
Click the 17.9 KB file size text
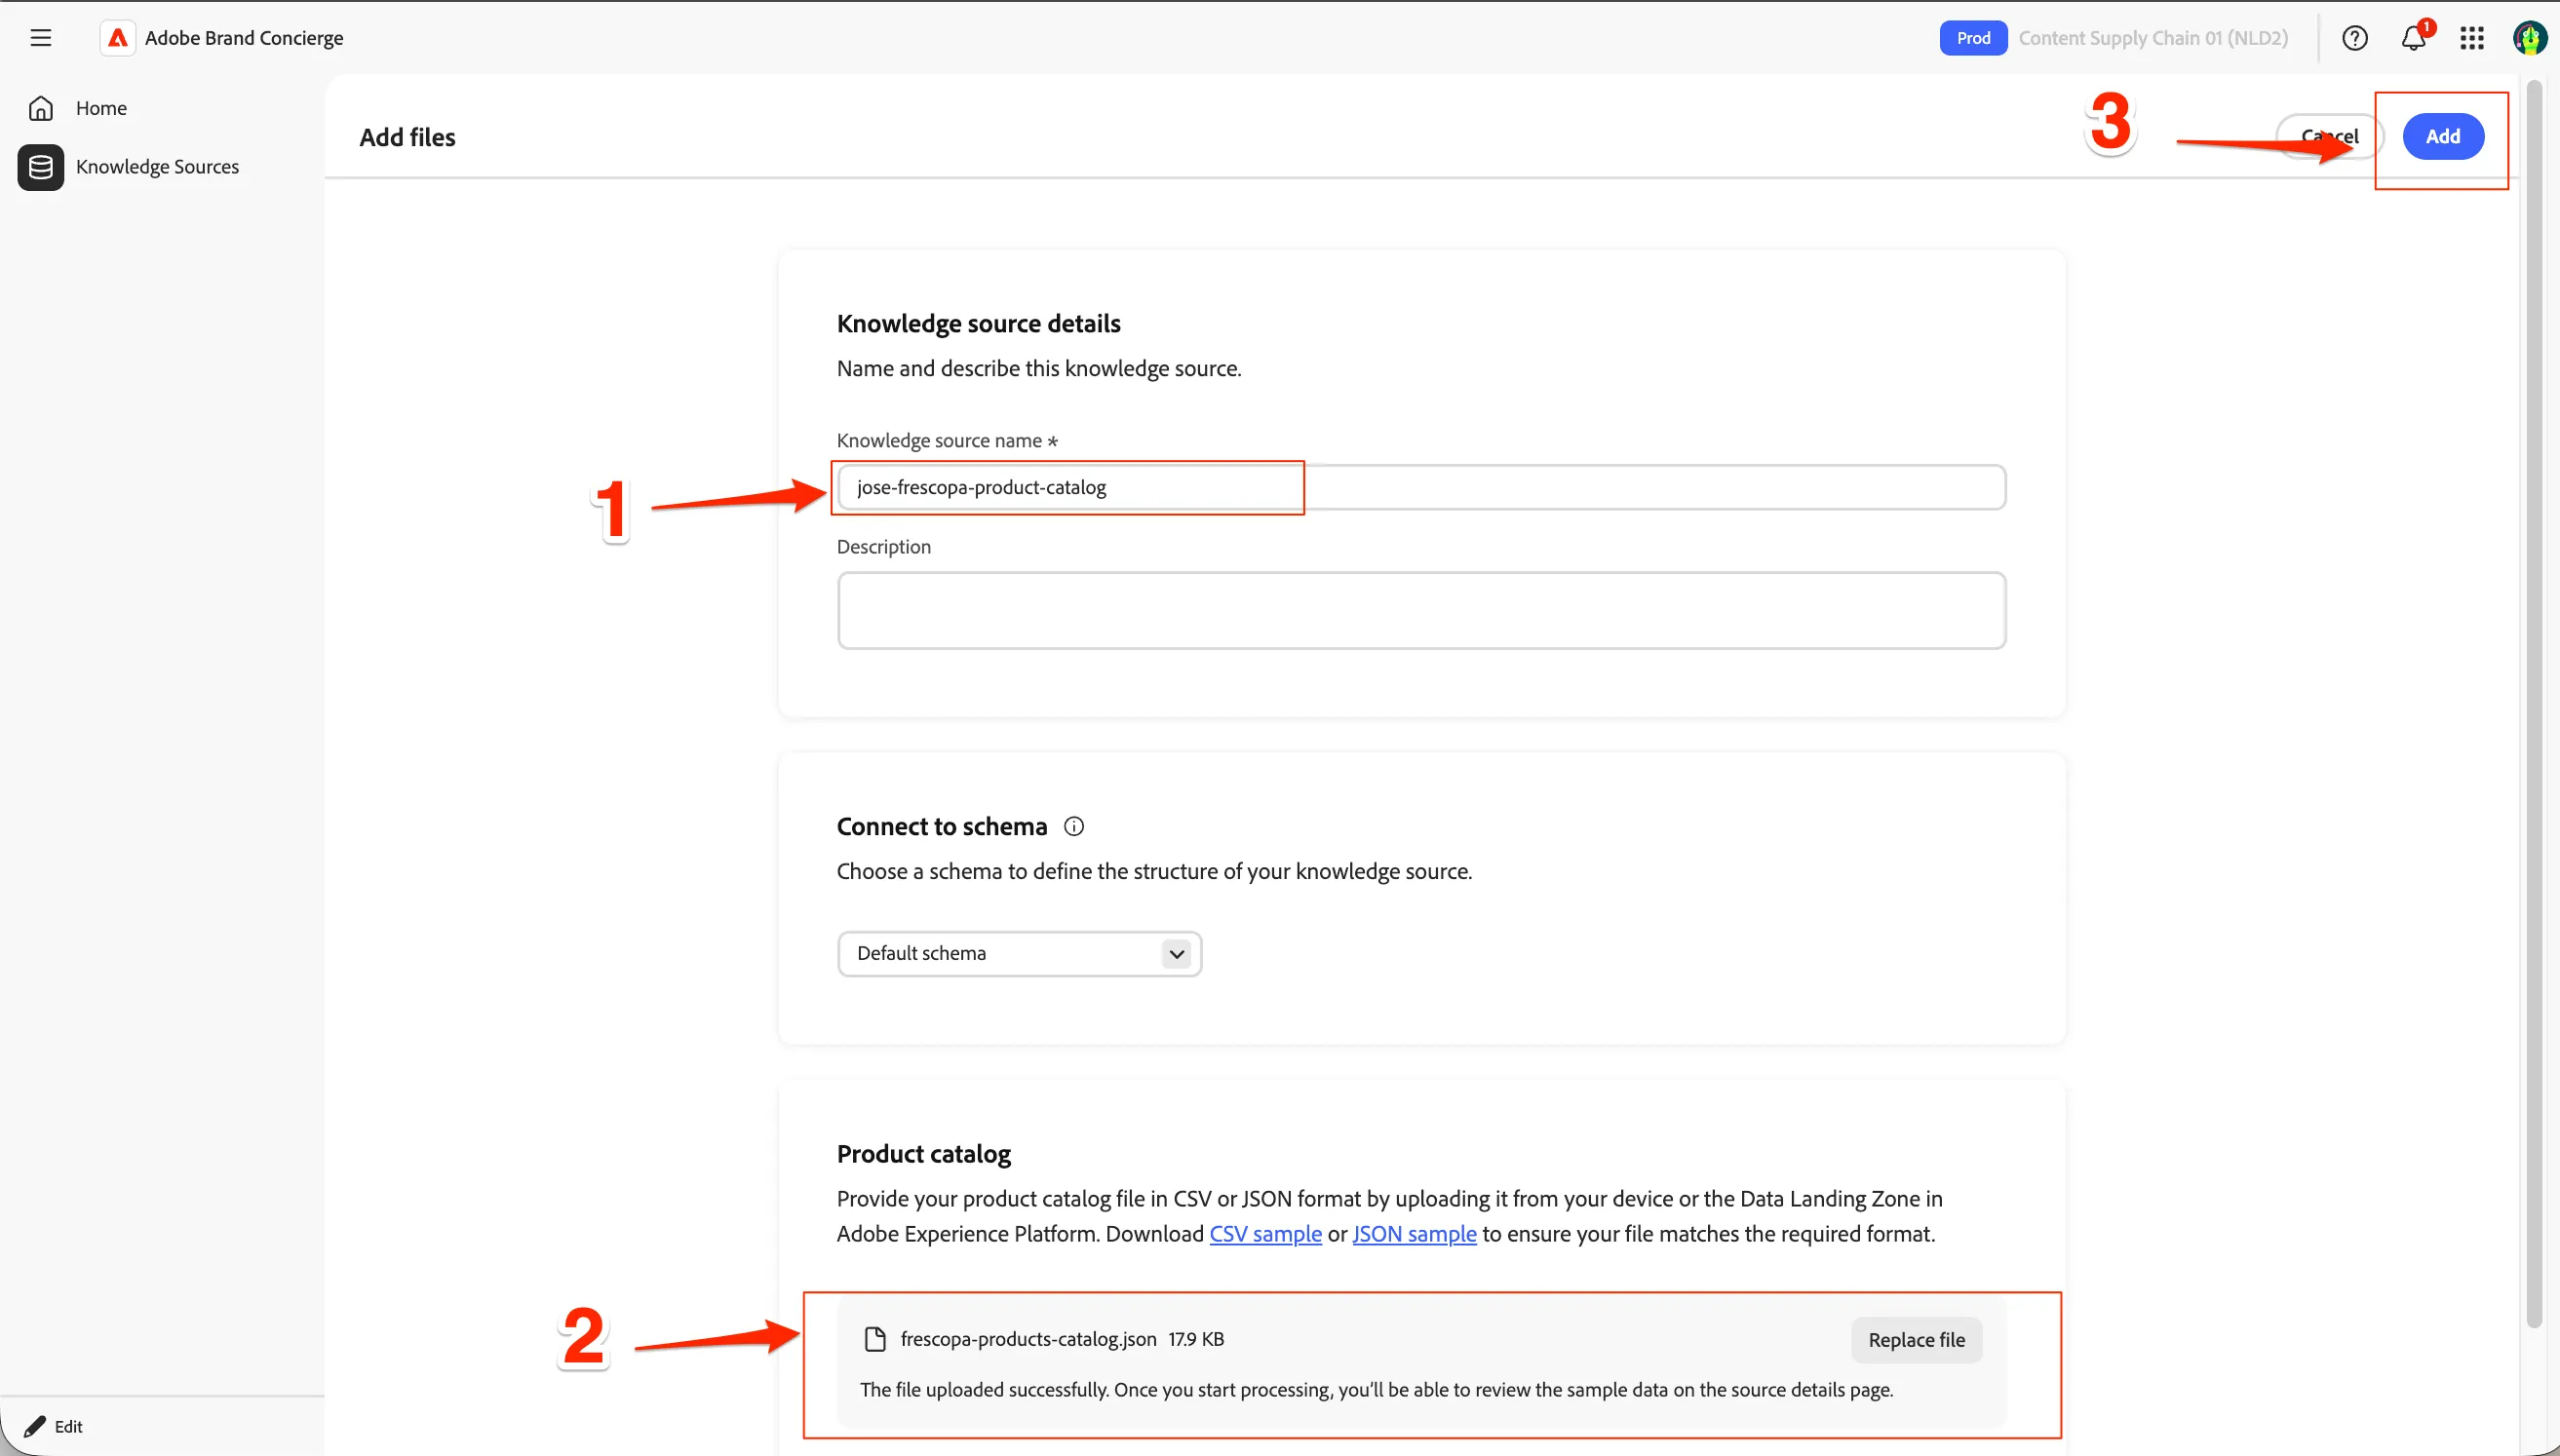coord(1196,1339)
